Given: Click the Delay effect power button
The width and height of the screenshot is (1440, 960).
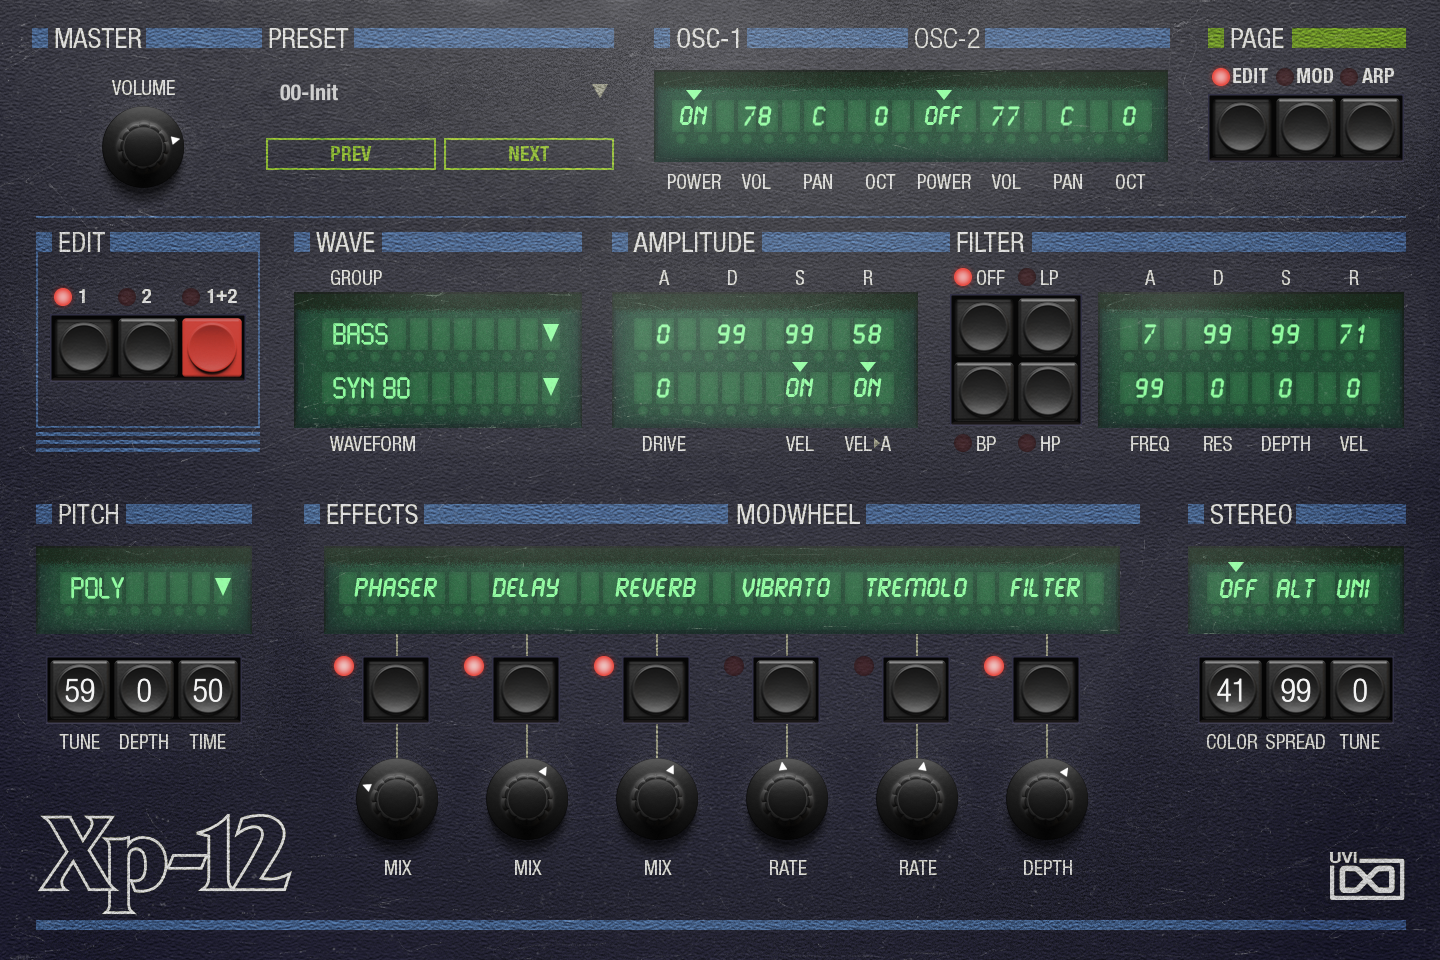Looking at the screenshot, I should [526, 689].
